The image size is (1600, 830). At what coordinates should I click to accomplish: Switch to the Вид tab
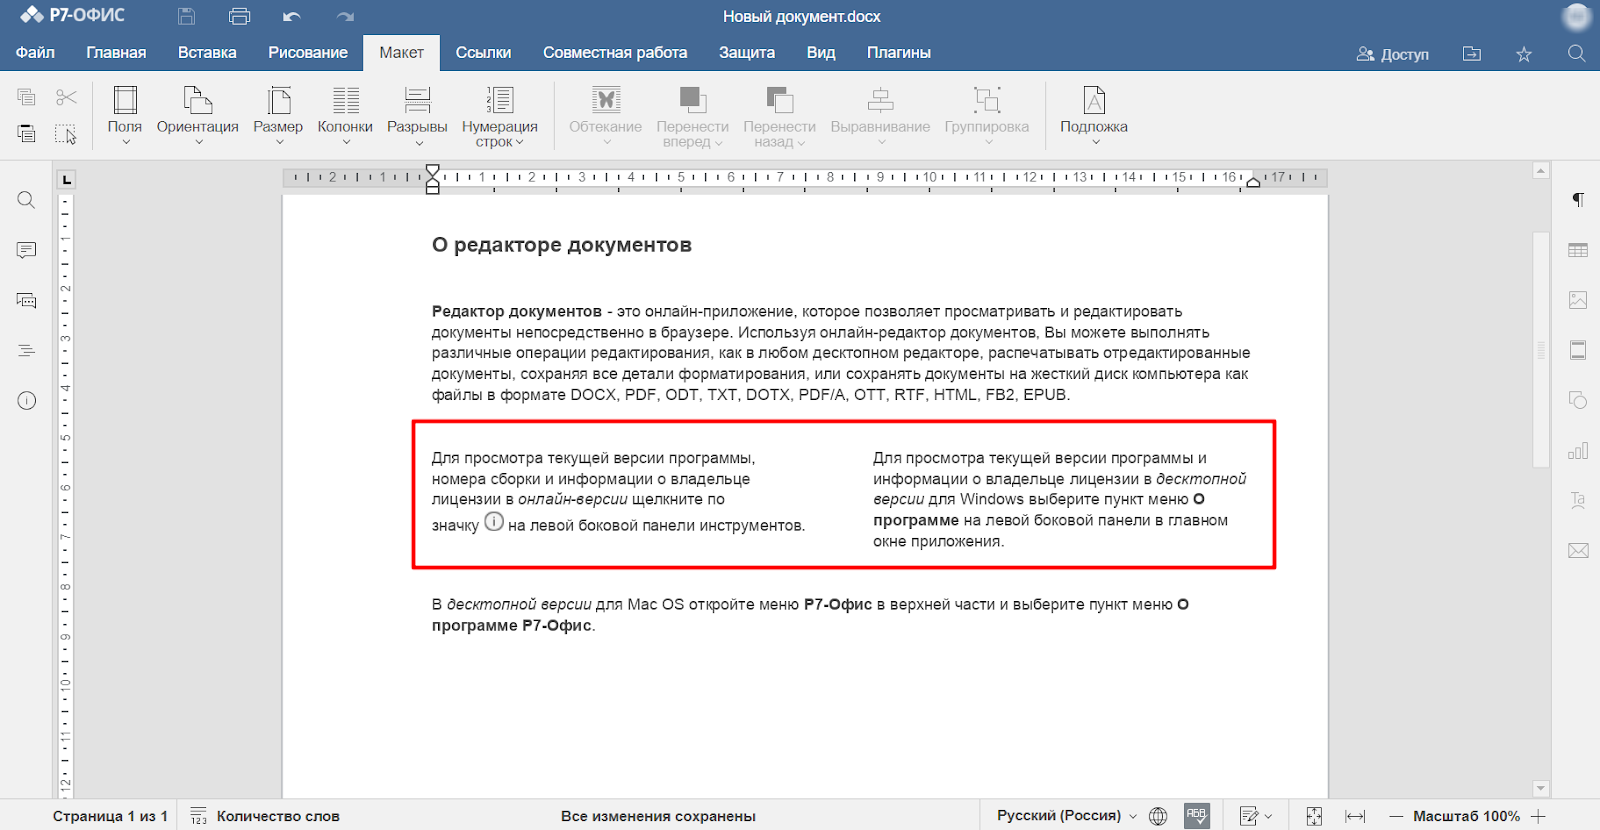(821, 53)
